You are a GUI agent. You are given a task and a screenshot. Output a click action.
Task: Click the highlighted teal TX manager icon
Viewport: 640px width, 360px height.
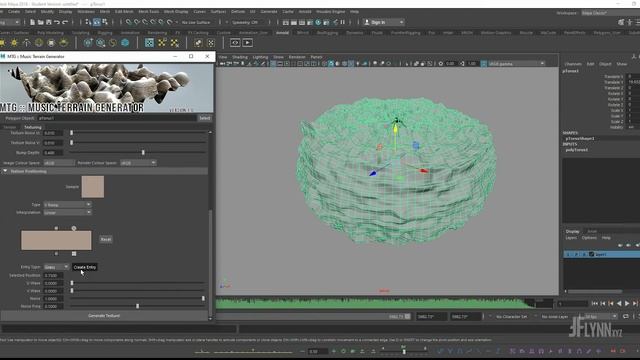tap(149, 42)
